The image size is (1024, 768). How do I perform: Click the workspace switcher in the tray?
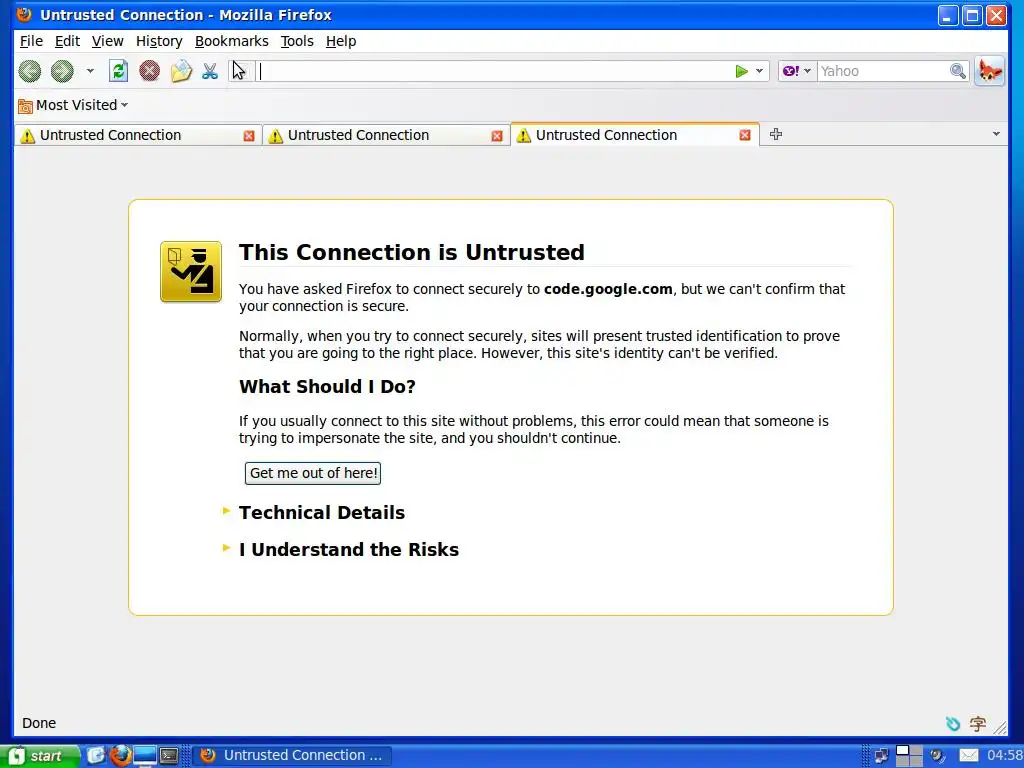click(909, 756)
